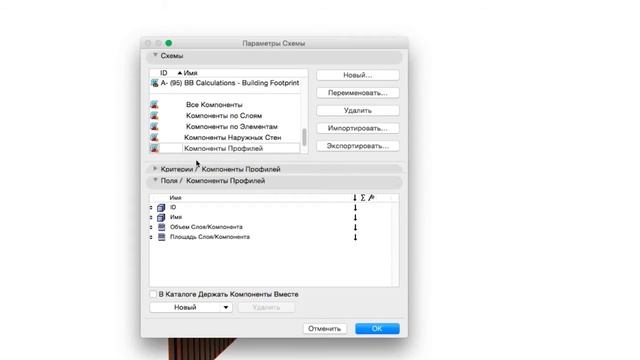
Task: Toggle sort arrow for Объем Слоя/Компонента
Action: (x=355, y=227)
